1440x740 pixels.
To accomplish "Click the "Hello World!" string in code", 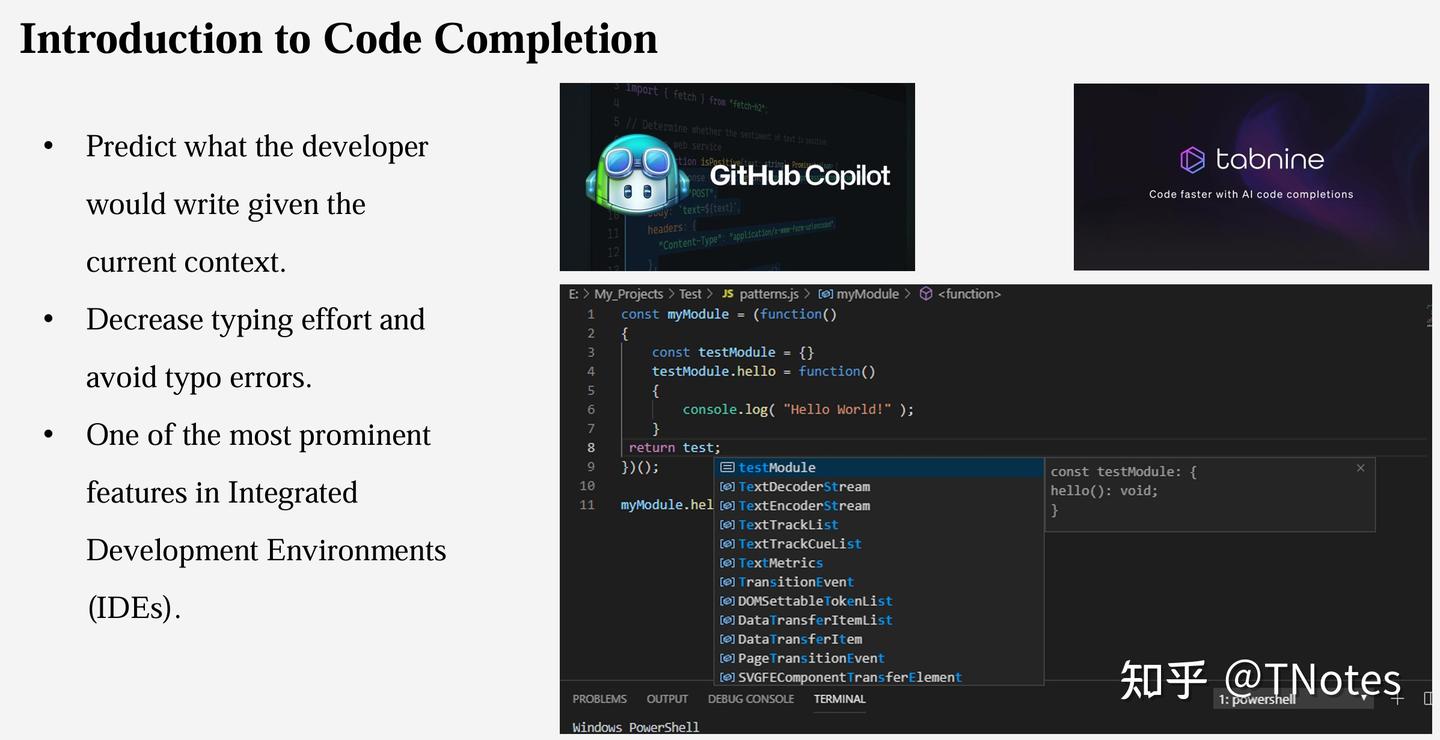I will (837, 410).
